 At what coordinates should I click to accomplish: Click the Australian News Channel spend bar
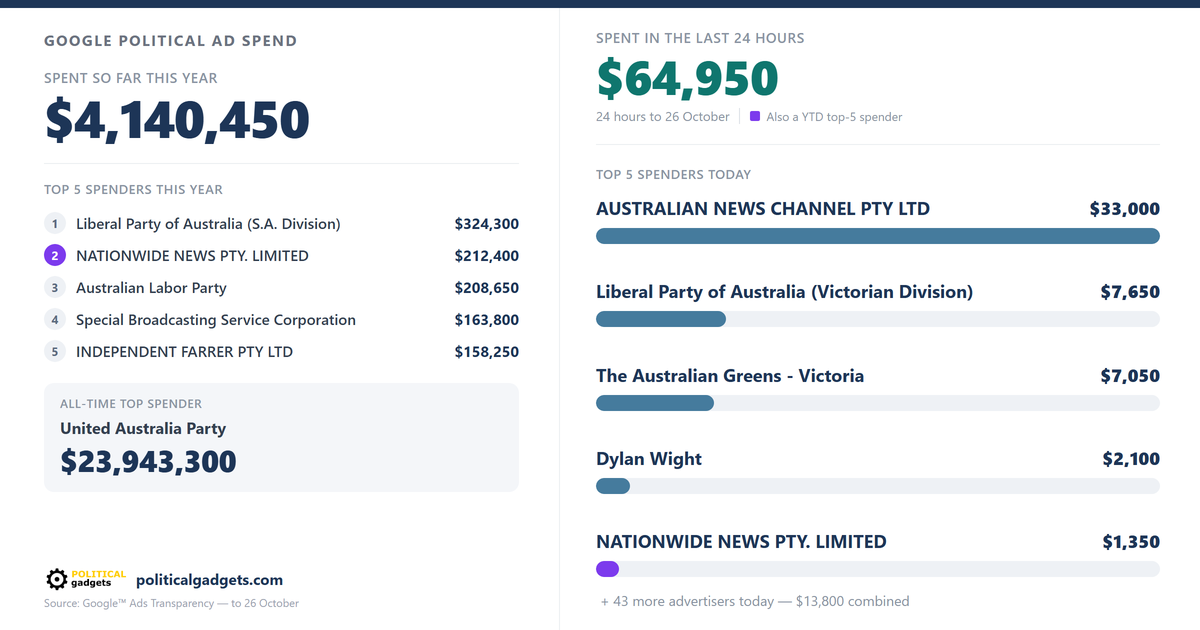coord(878,236)
